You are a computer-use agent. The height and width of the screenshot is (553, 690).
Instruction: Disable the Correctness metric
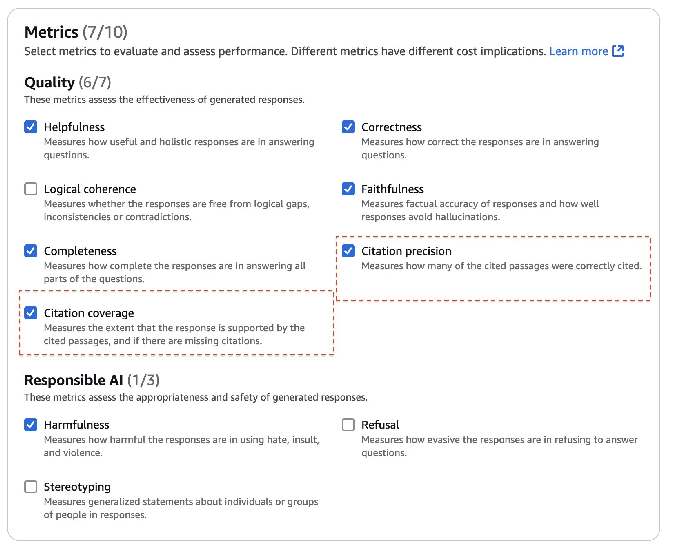348,127
